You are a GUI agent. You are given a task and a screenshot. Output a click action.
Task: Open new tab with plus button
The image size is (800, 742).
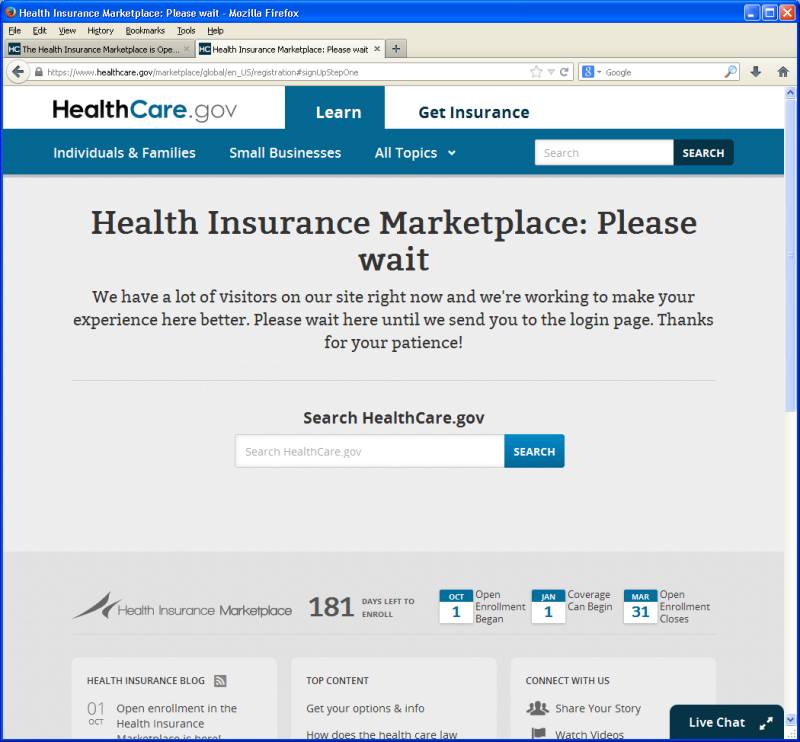tap(396, 49)
